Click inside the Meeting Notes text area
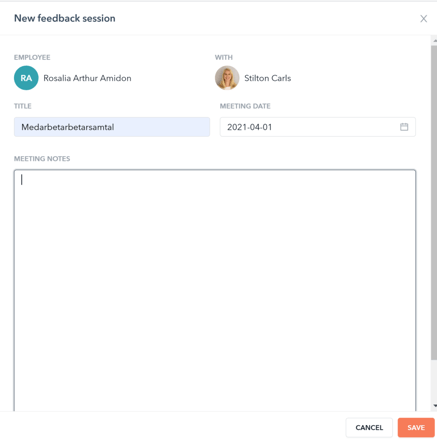This screenshot has height=443, width=437. (x=215, y=290)
